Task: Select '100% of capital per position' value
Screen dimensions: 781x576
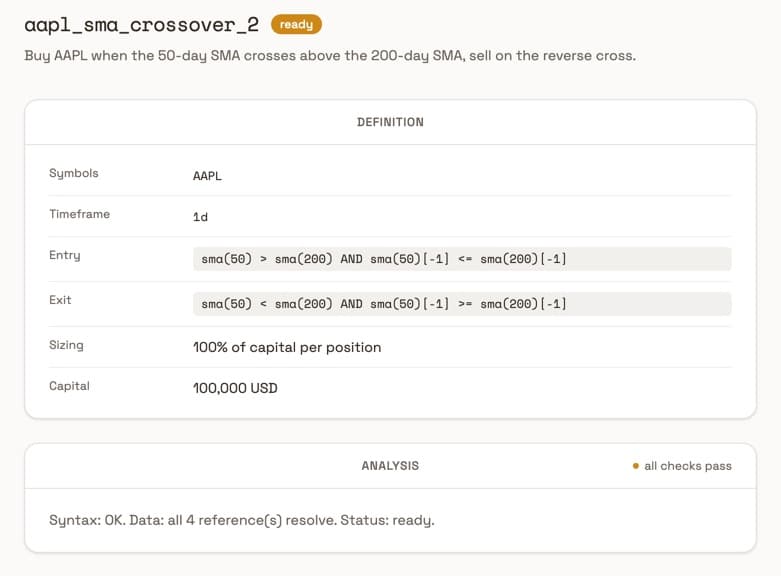Action: click(287, 347)
